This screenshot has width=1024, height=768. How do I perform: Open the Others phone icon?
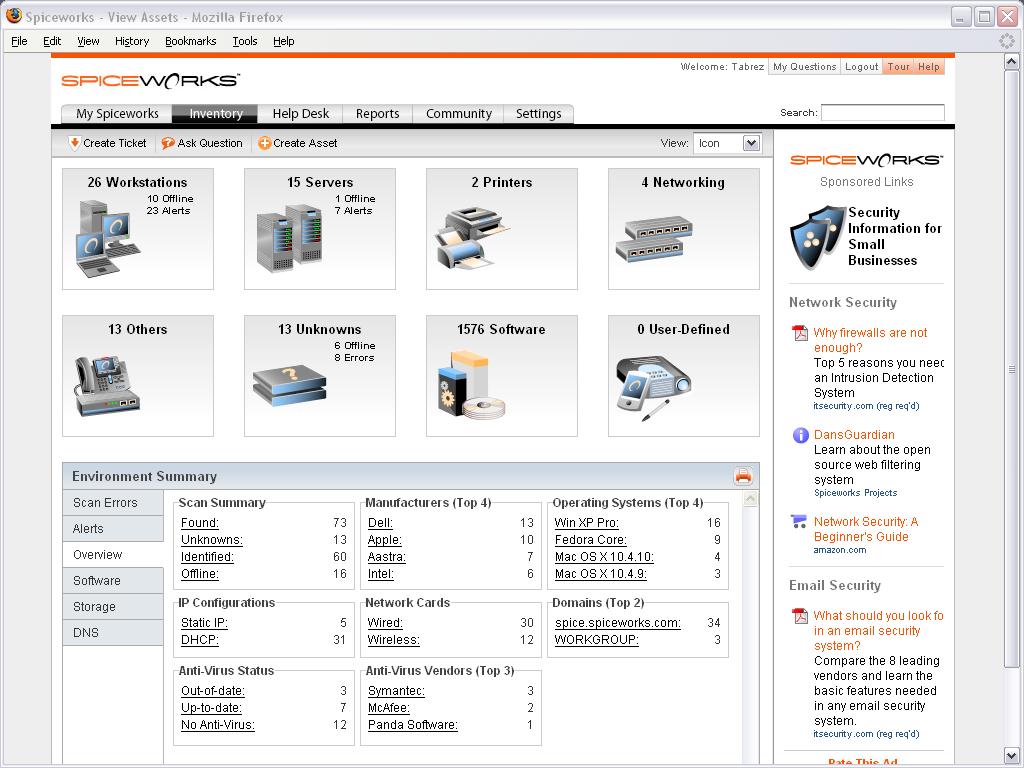107,386
